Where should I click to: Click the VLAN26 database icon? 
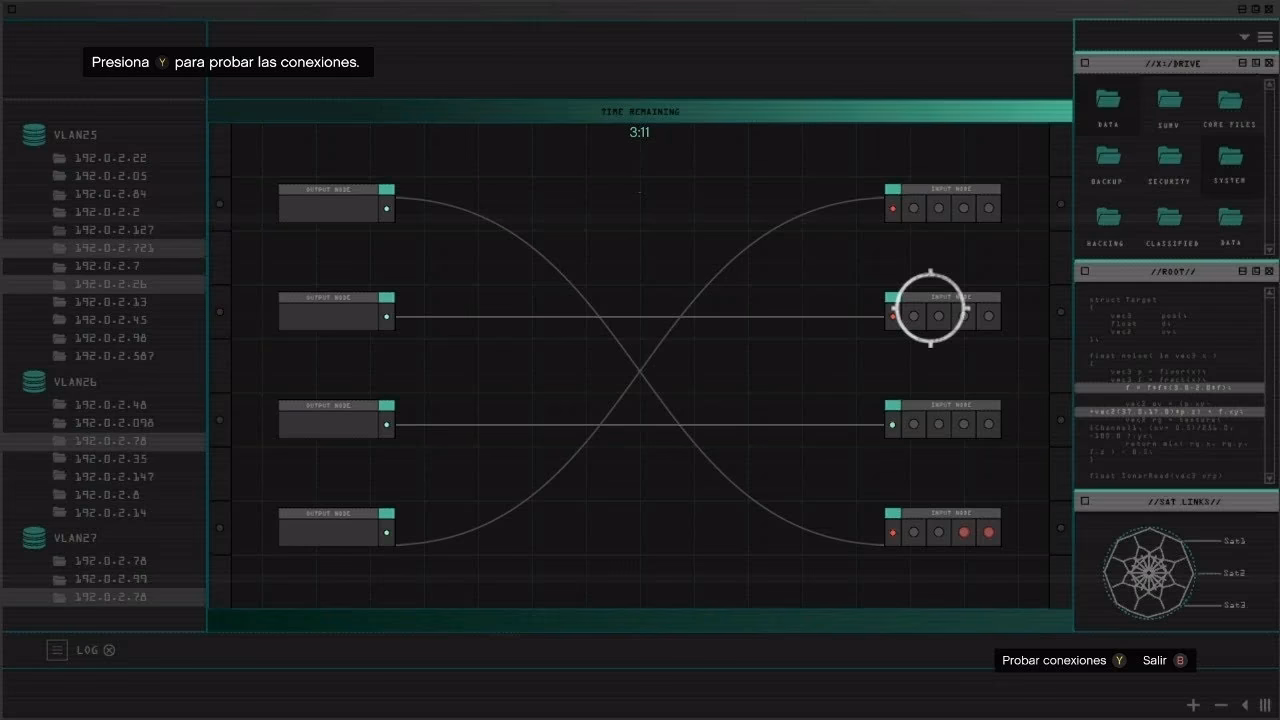click(x=34, y=382)
